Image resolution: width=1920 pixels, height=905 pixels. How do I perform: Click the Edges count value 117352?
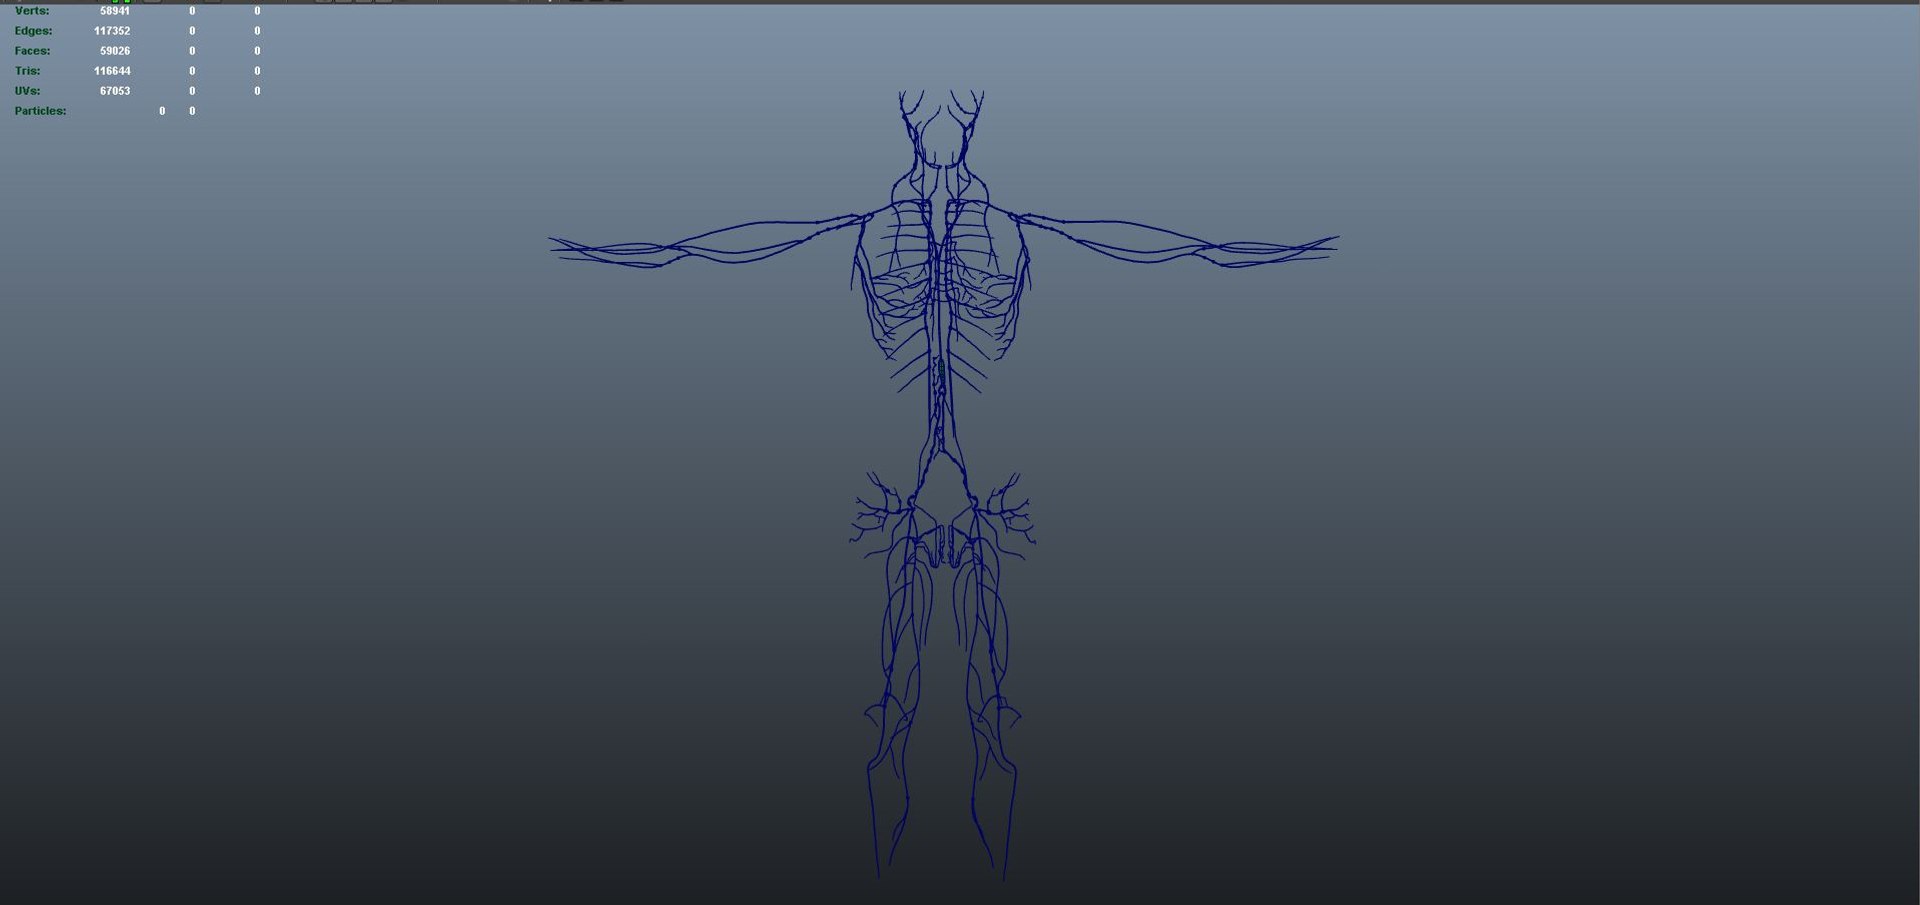[112, 31]
